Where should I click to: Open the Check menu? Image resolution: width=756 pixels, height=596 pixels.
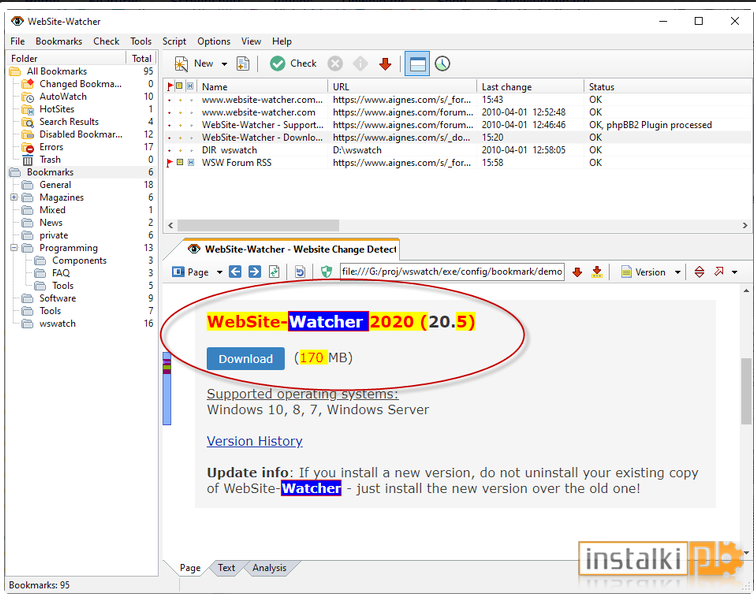(x=106, y=41)
